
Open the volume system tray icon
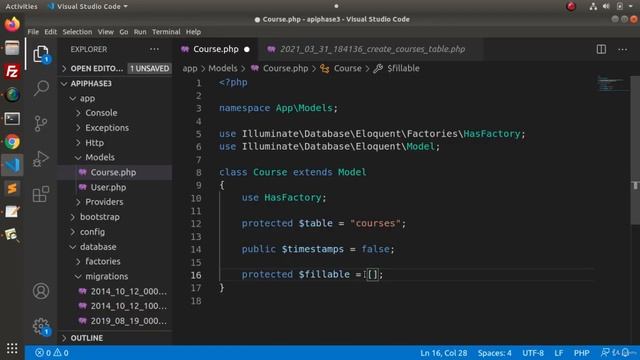[606, 6]
